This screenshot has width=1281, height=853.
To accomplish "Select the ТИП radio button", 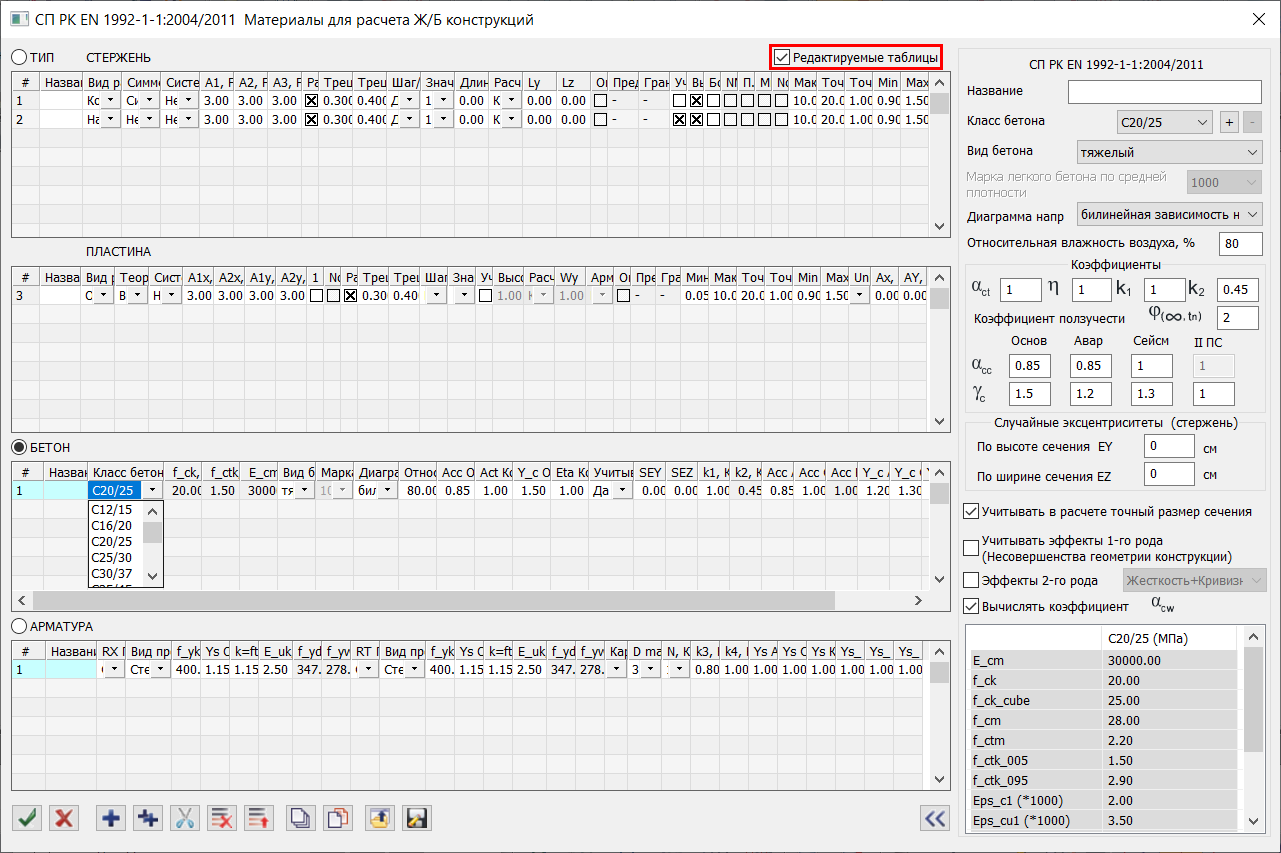I will coord(19,57).
